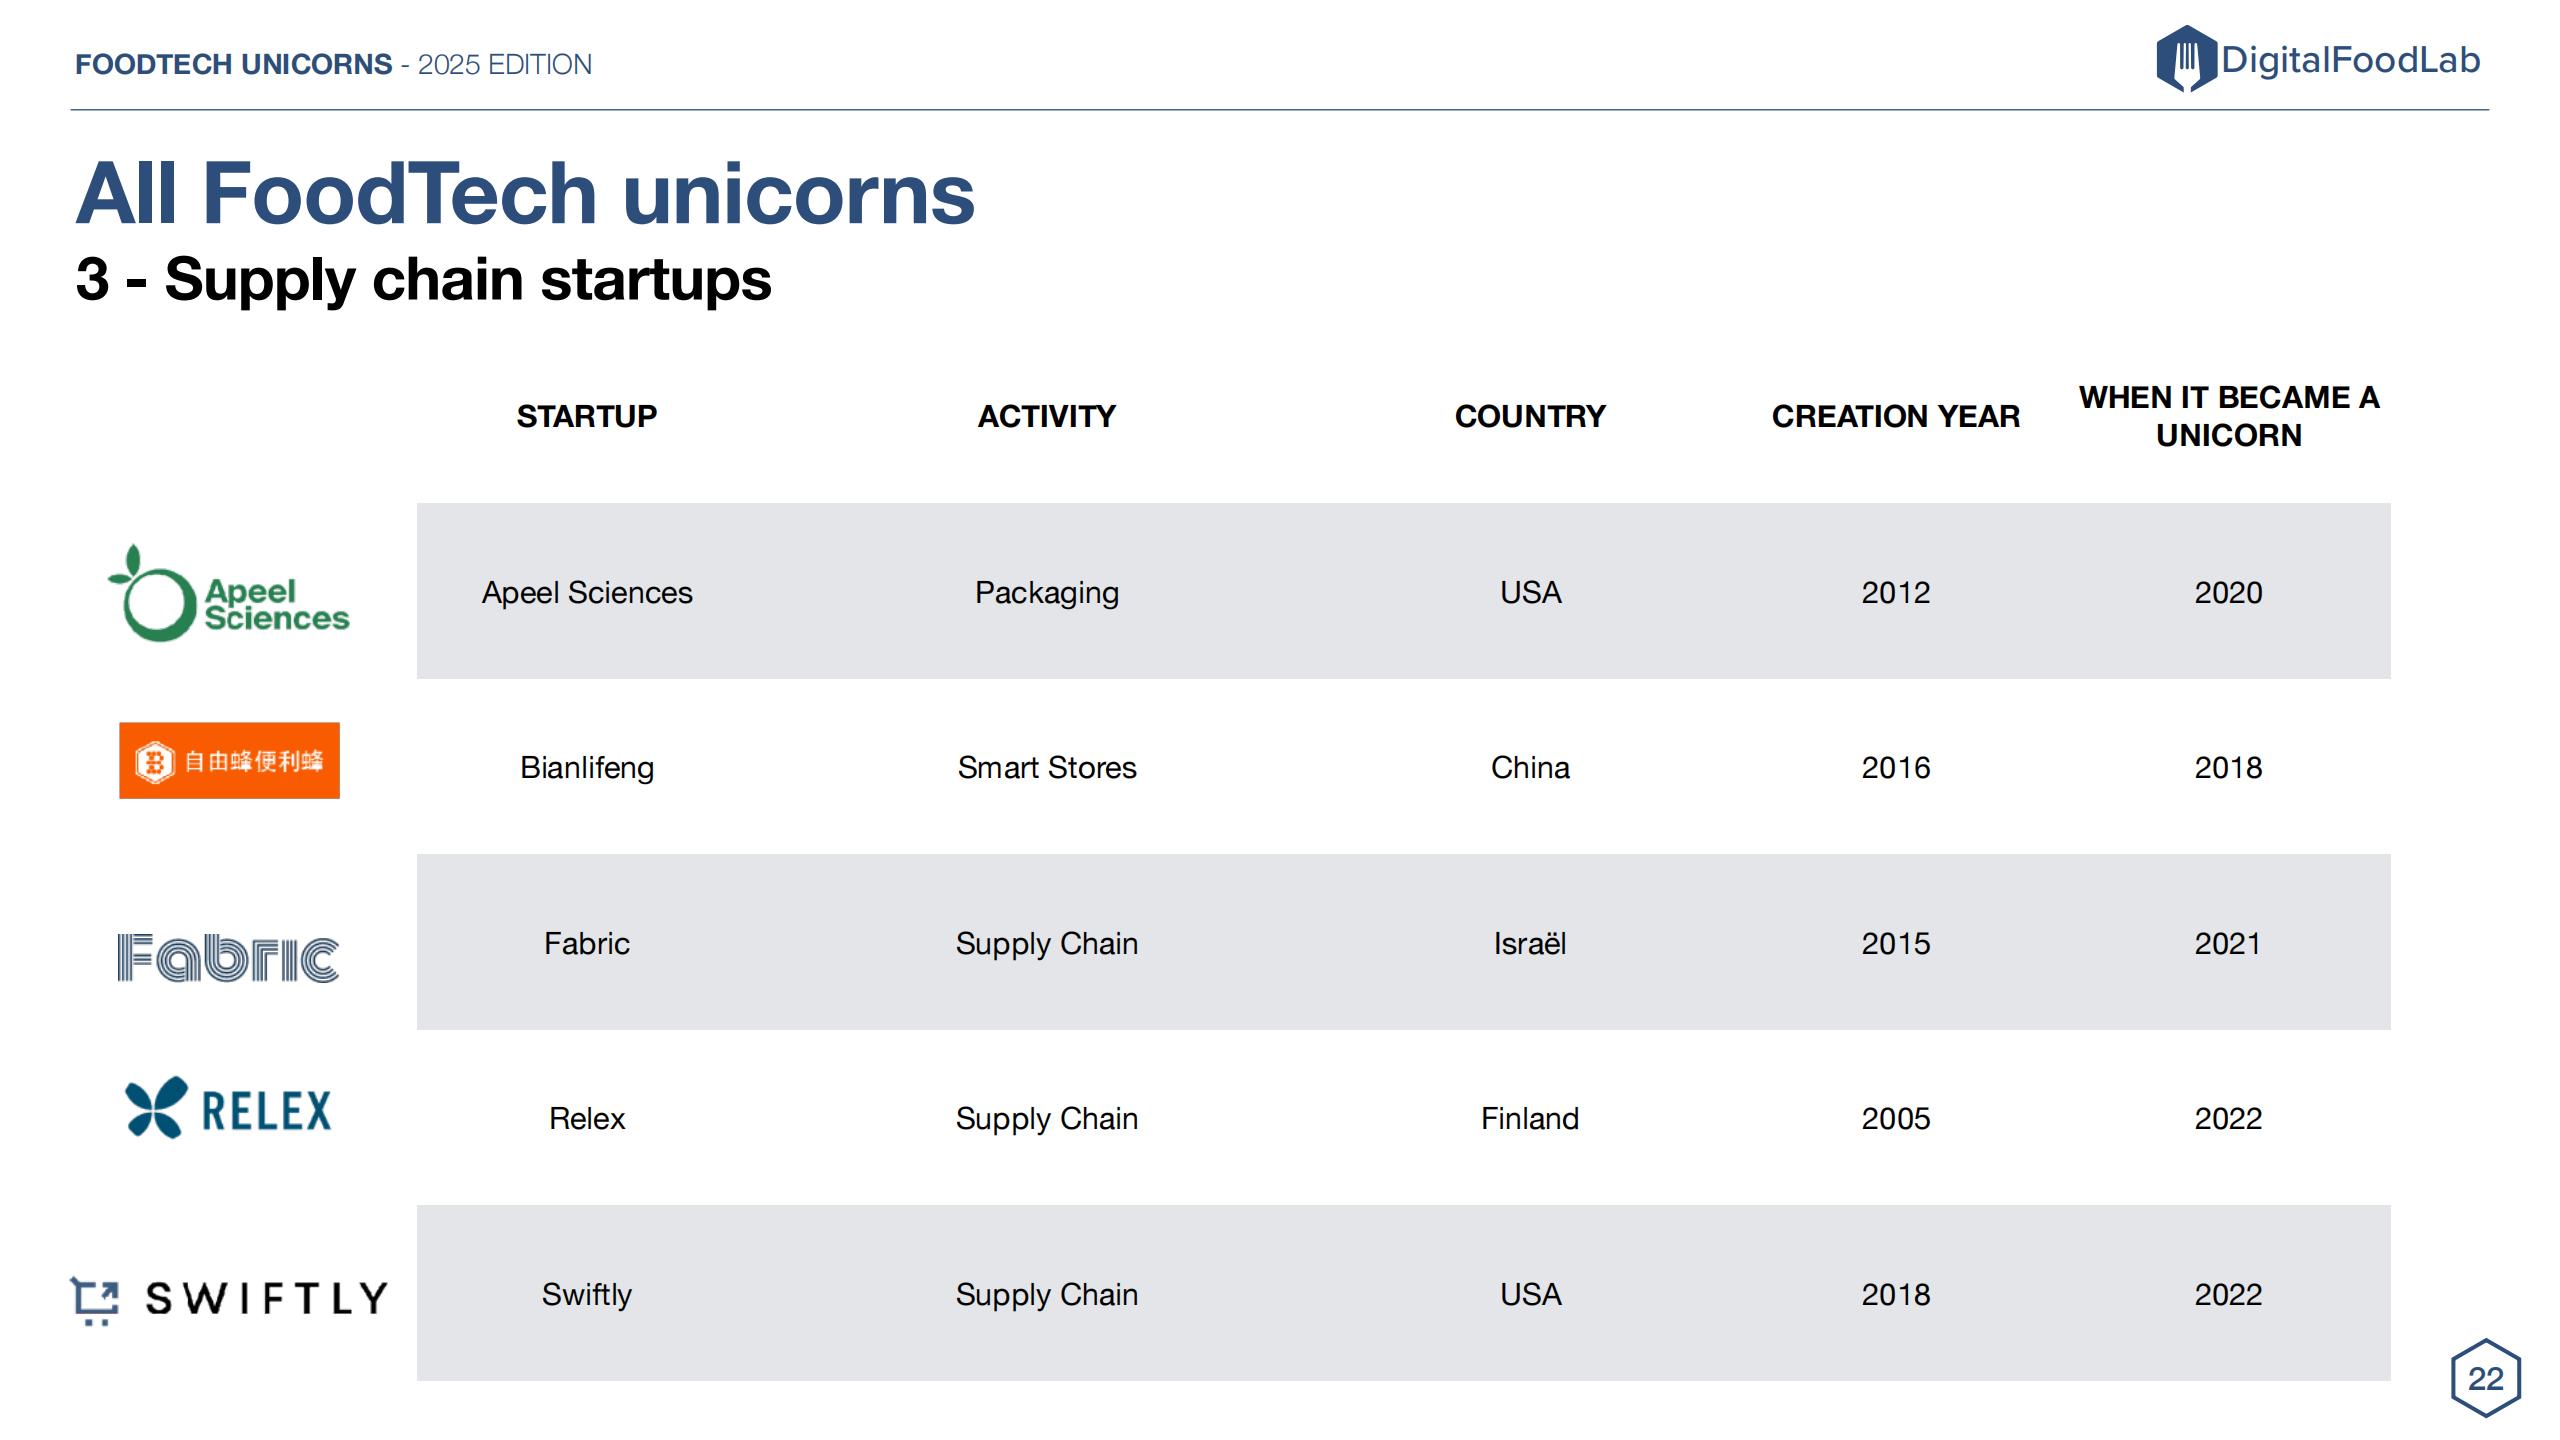Select the ACTIVITY column header
The height and width of the screenshot is (1440, 2560).
(1047, 416)
